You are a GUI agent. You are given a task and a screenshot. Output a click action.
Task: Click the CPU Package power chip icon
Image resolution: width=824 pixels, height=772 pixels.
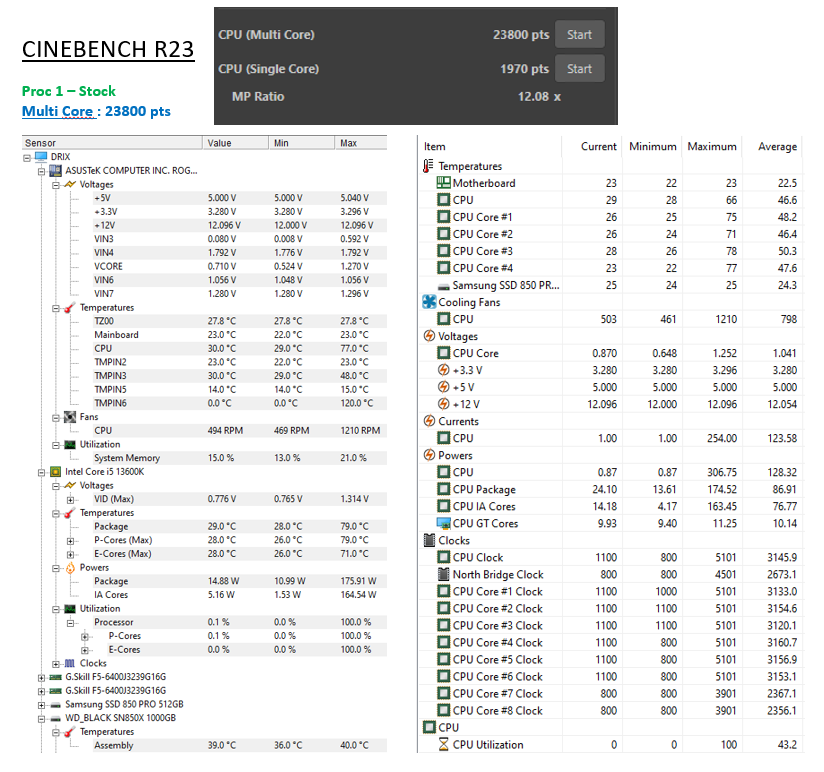click(x=444, y=489)
